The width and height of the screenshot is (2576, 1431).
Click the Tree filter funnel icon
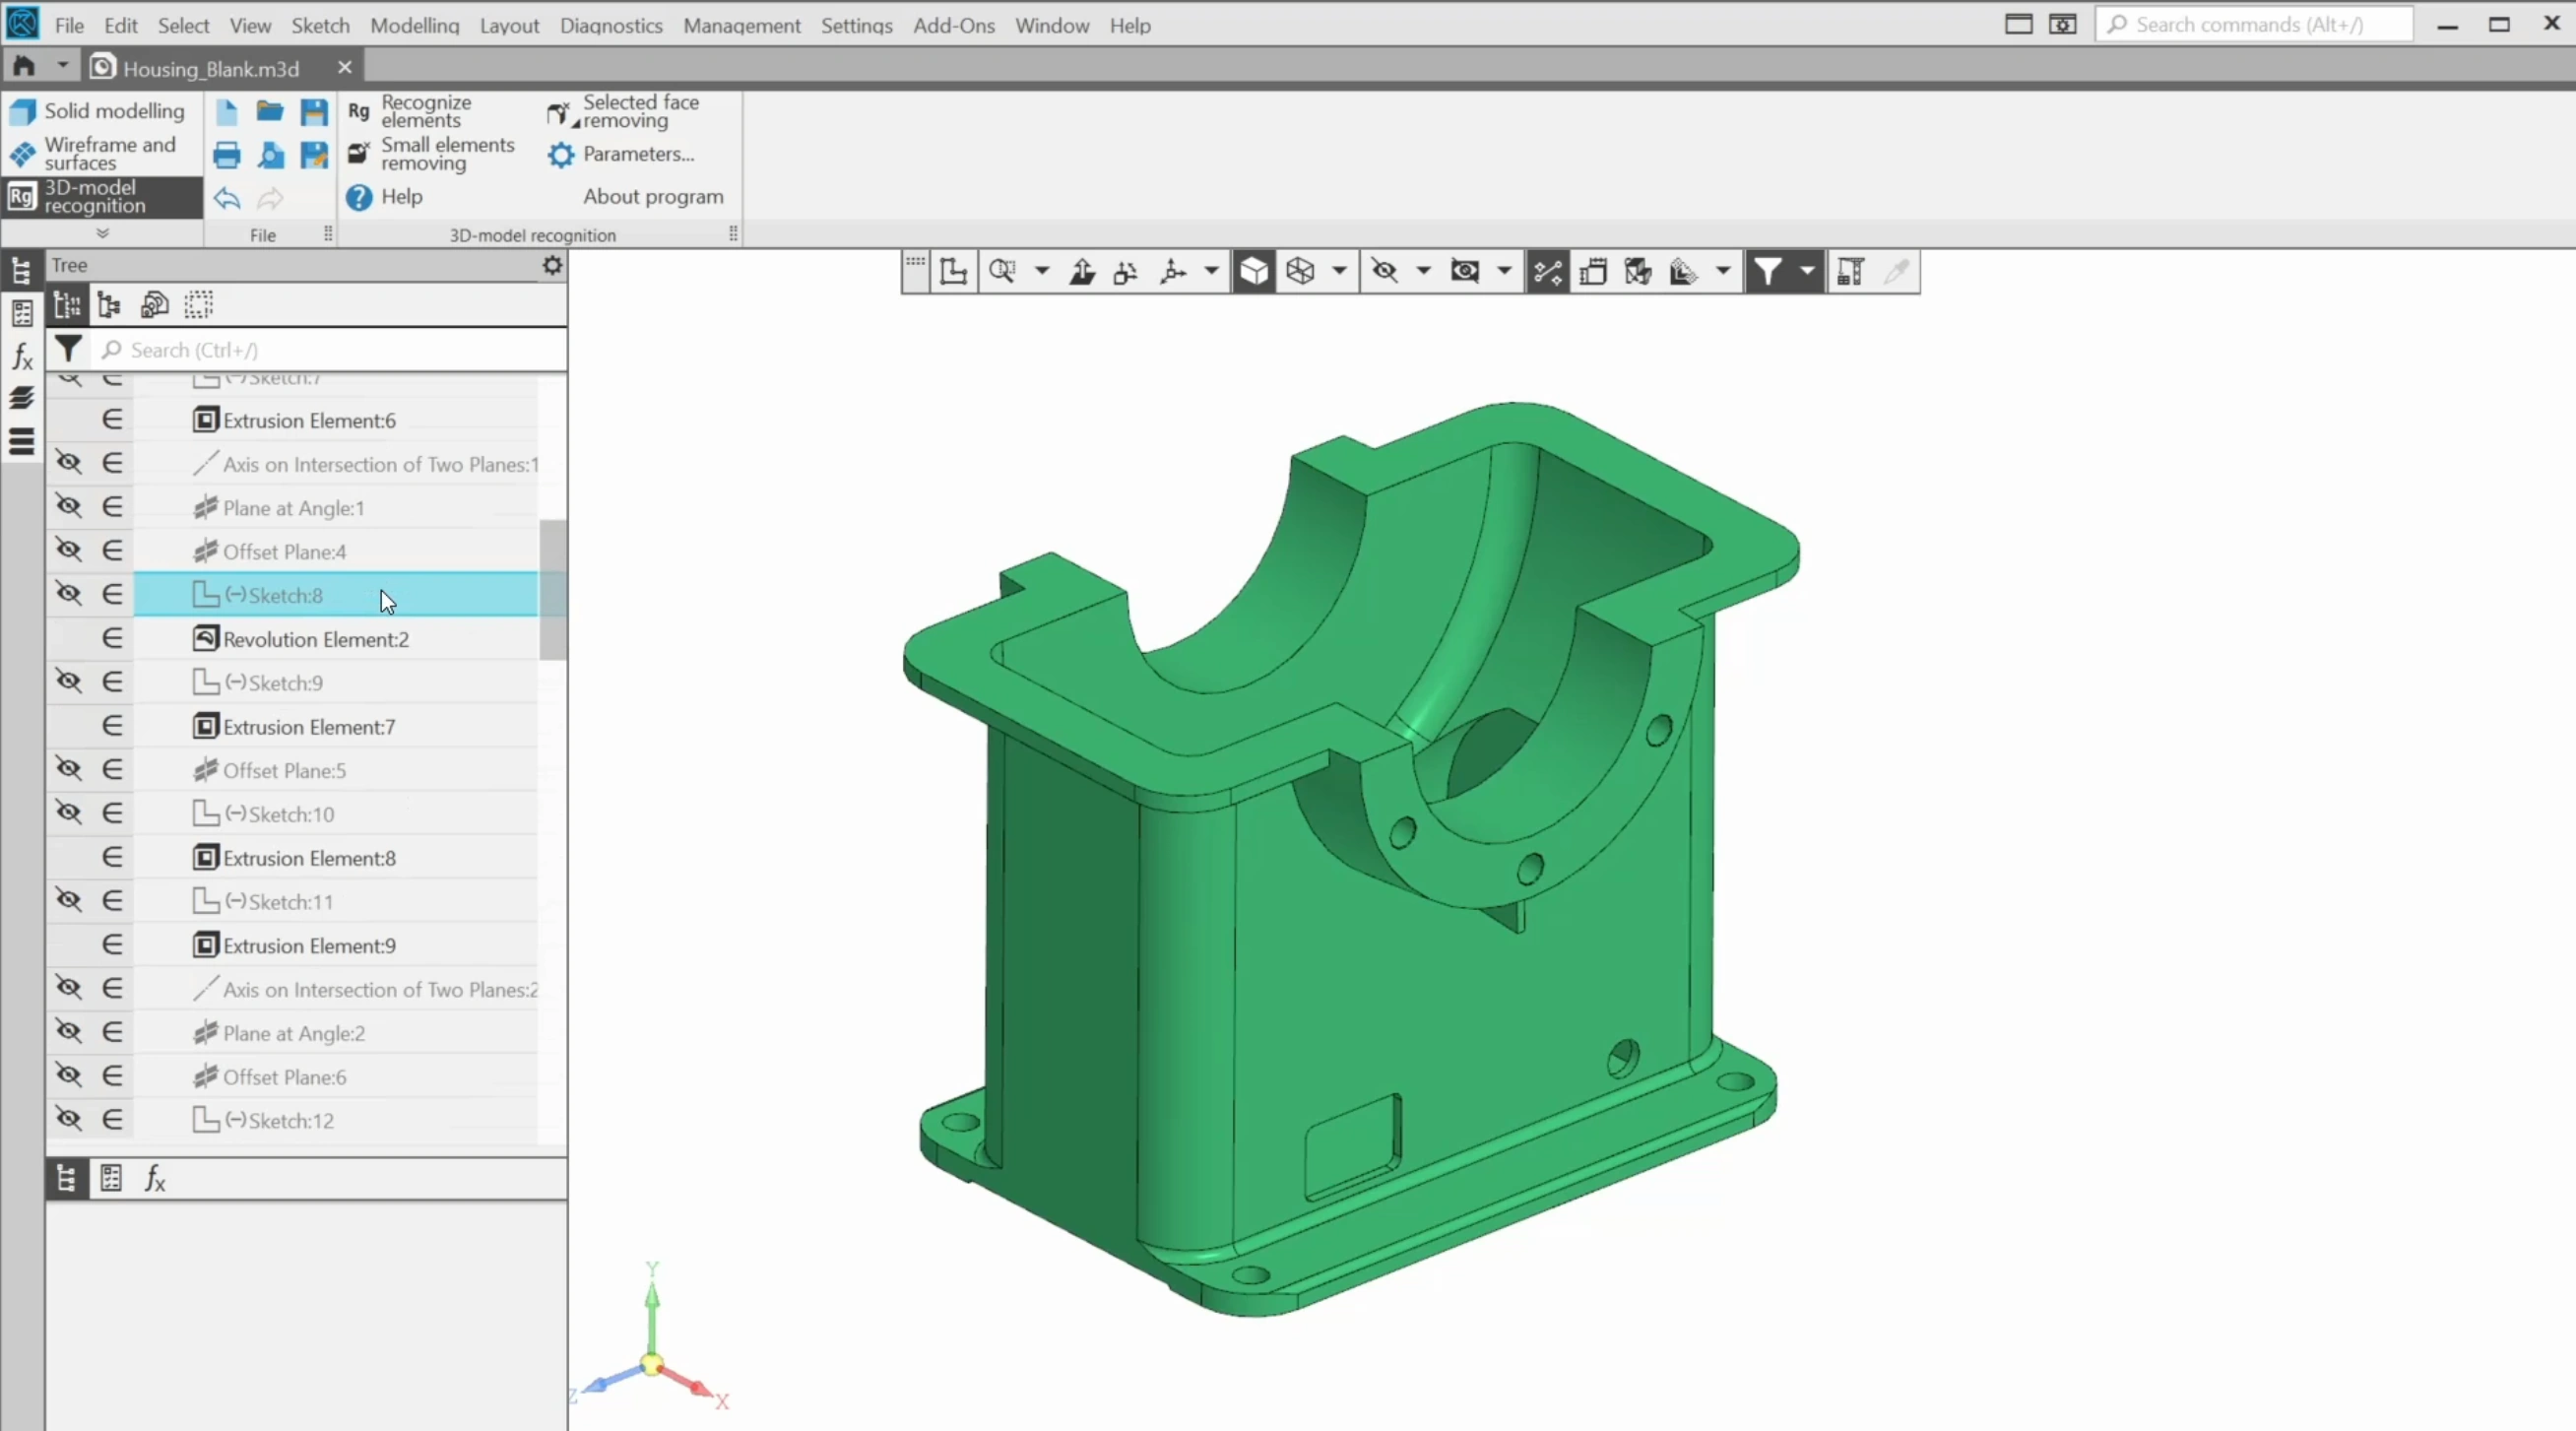click(68, 349)
